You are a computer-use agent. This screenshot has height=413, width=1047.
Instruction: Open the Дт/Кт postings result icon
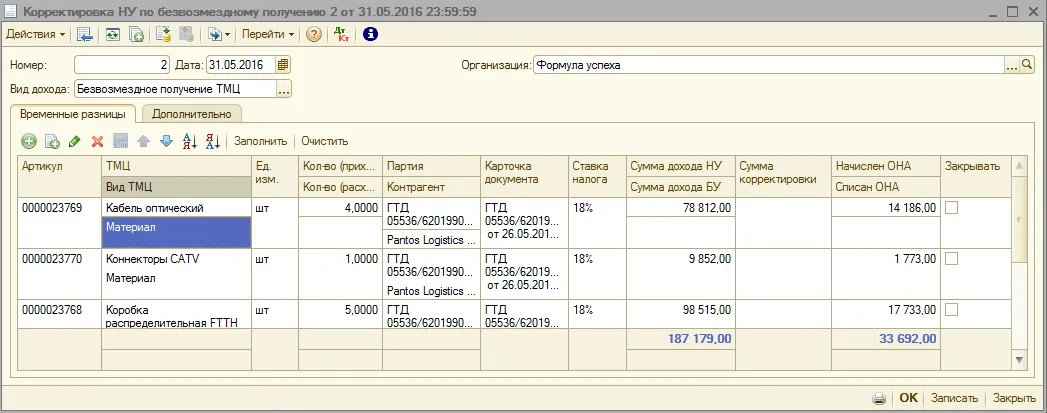(341, 34)
